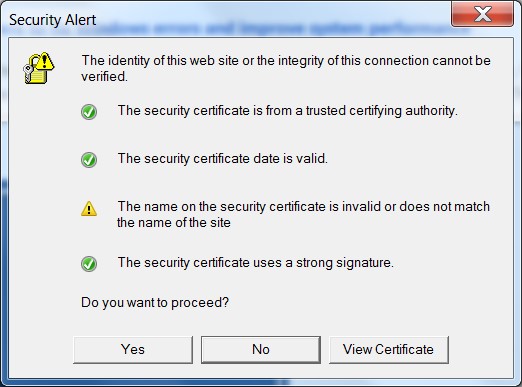
Task: Click the certificate date is valid text
Action: (x=223, y=159)
